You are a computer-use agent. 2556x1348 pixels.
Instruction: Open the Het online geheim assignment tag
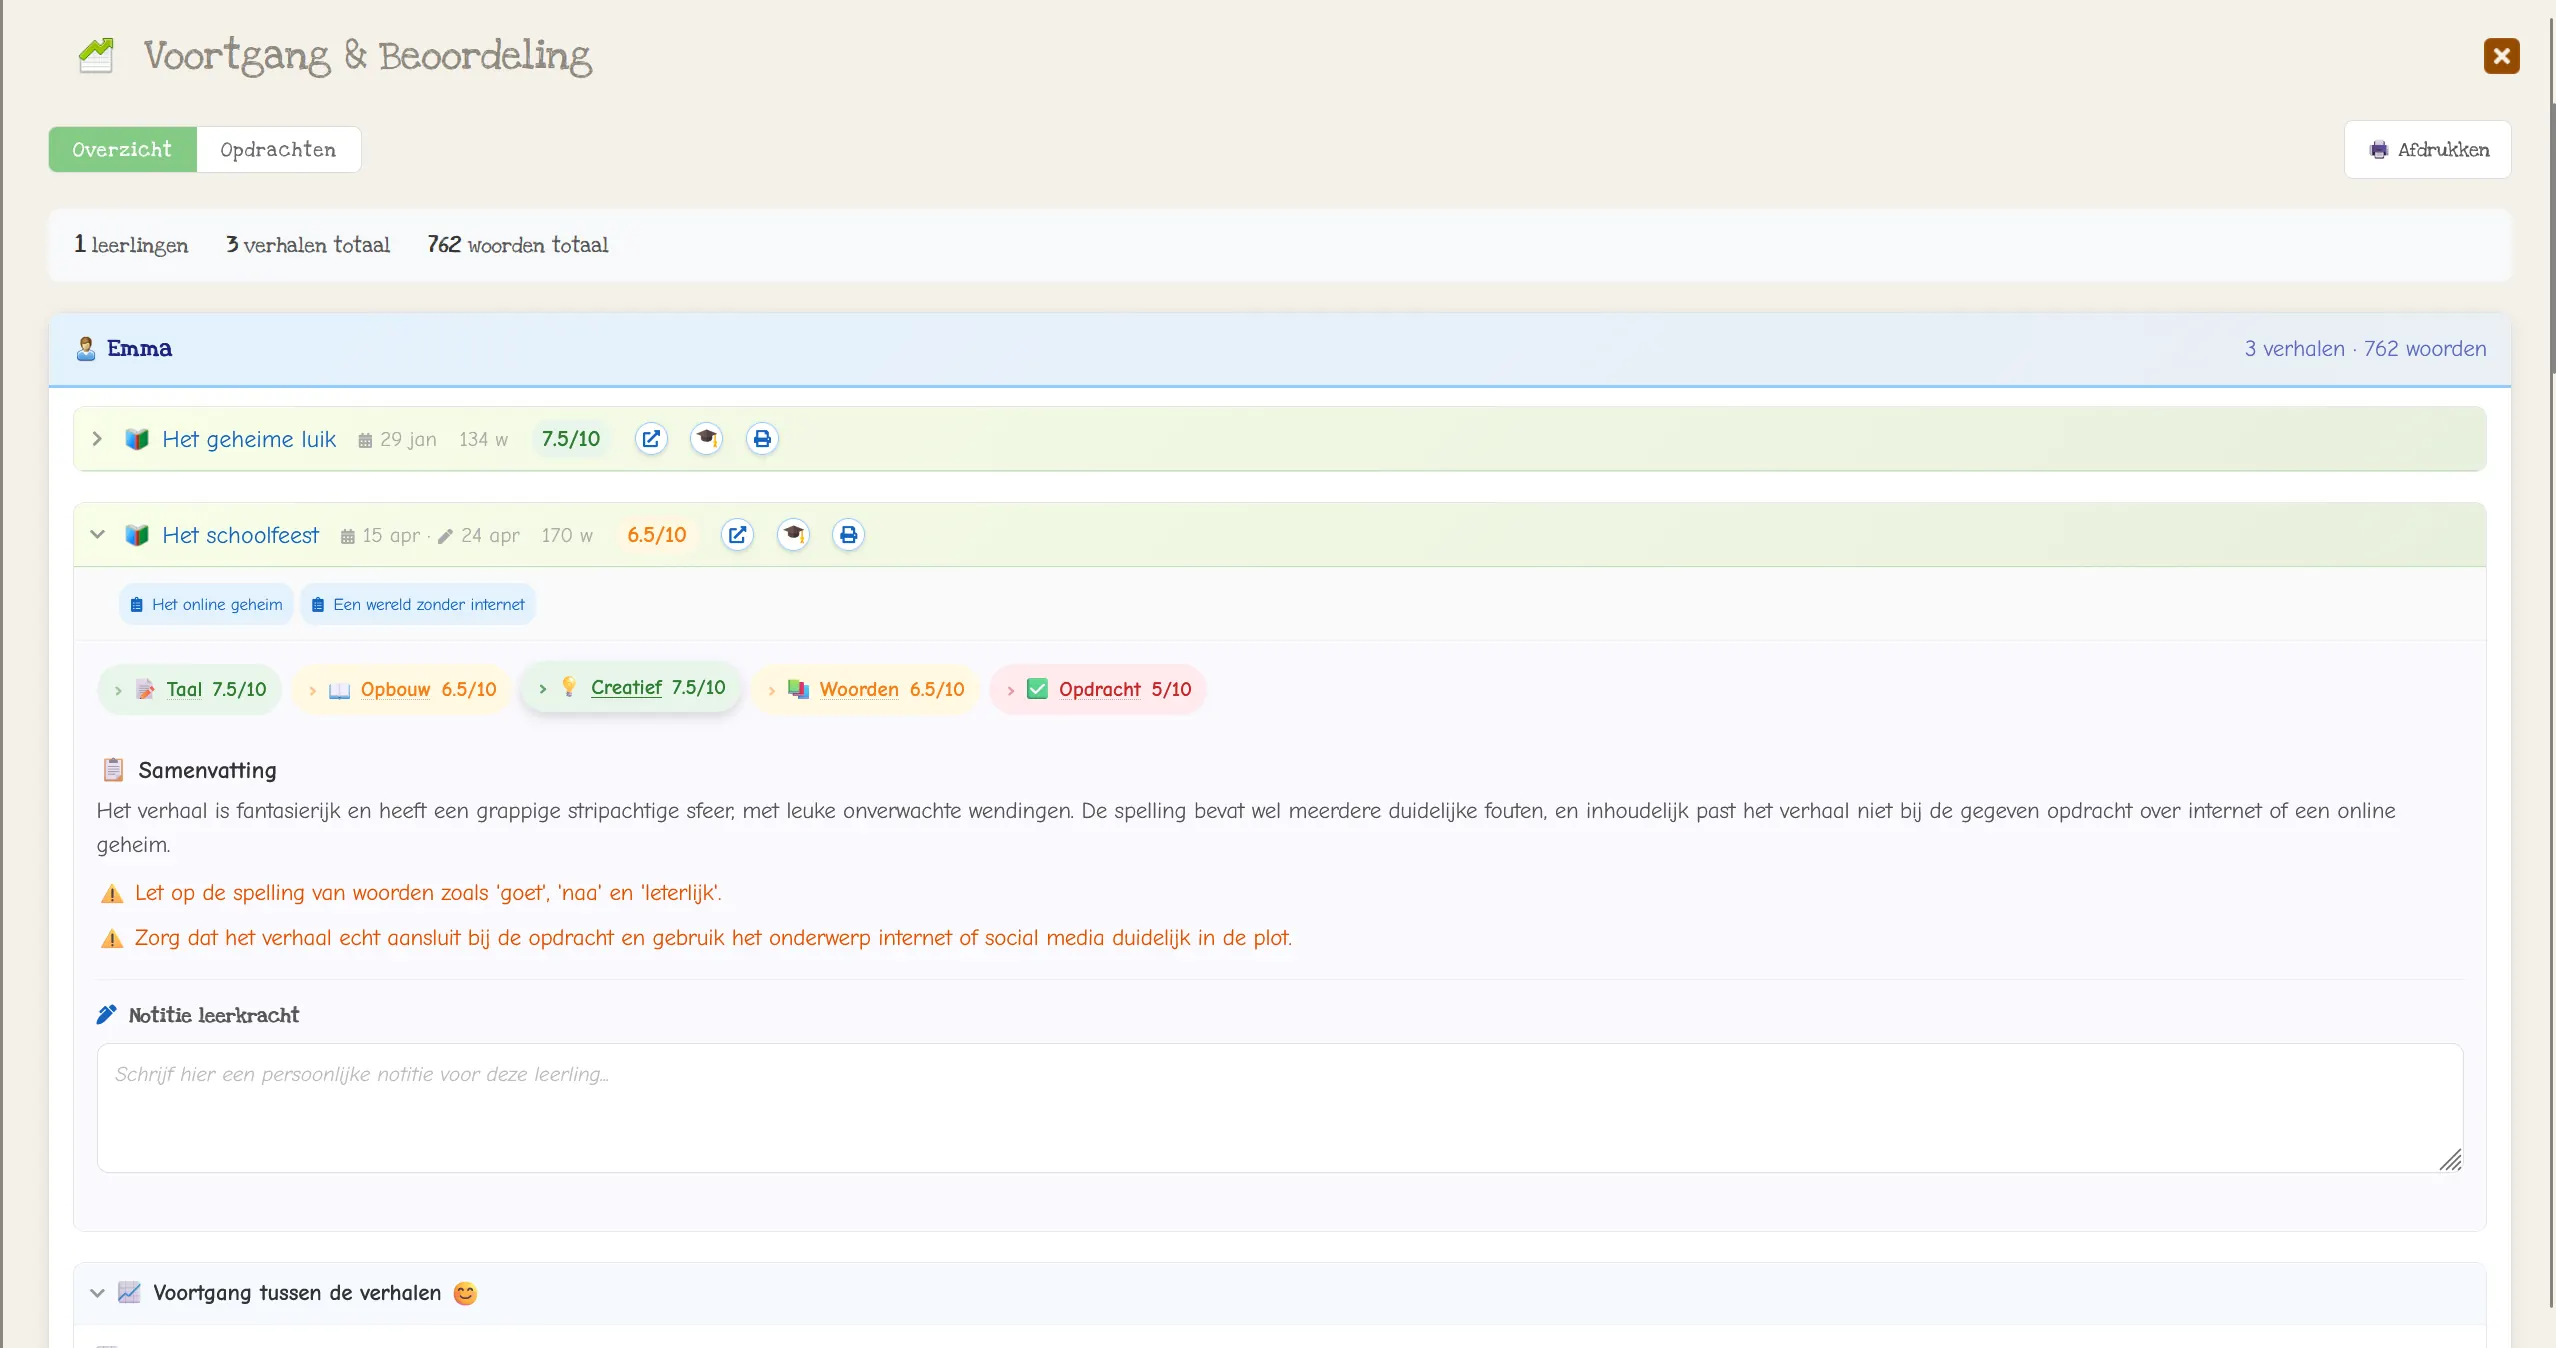click(x=206, y=604)
